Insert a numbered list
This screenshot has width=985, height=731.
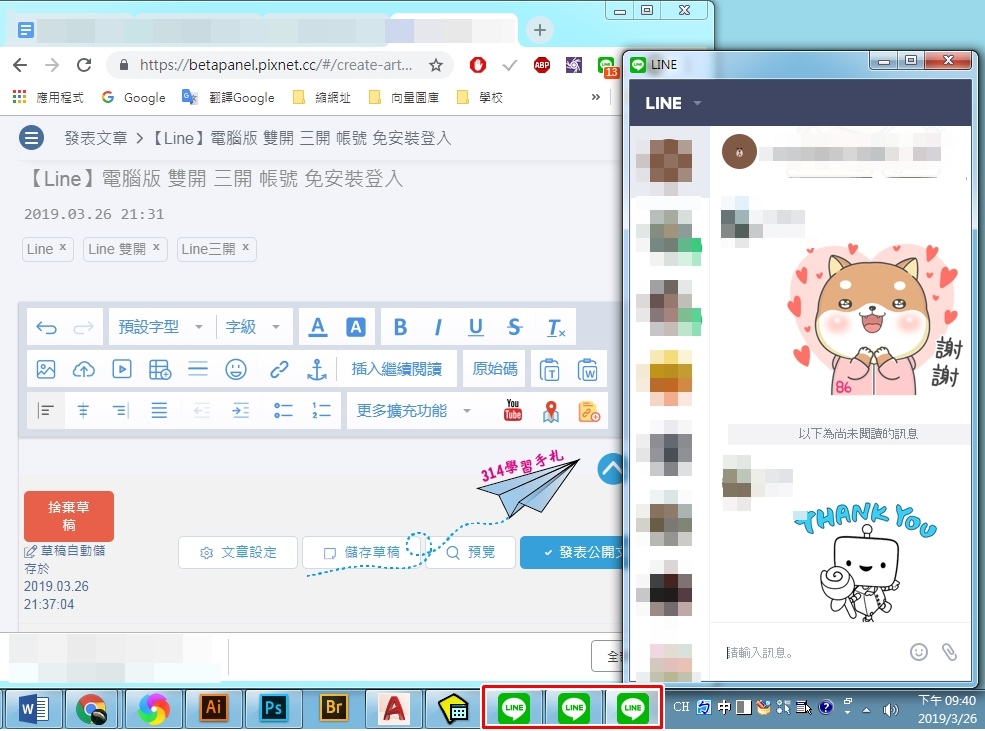[321, 411]
